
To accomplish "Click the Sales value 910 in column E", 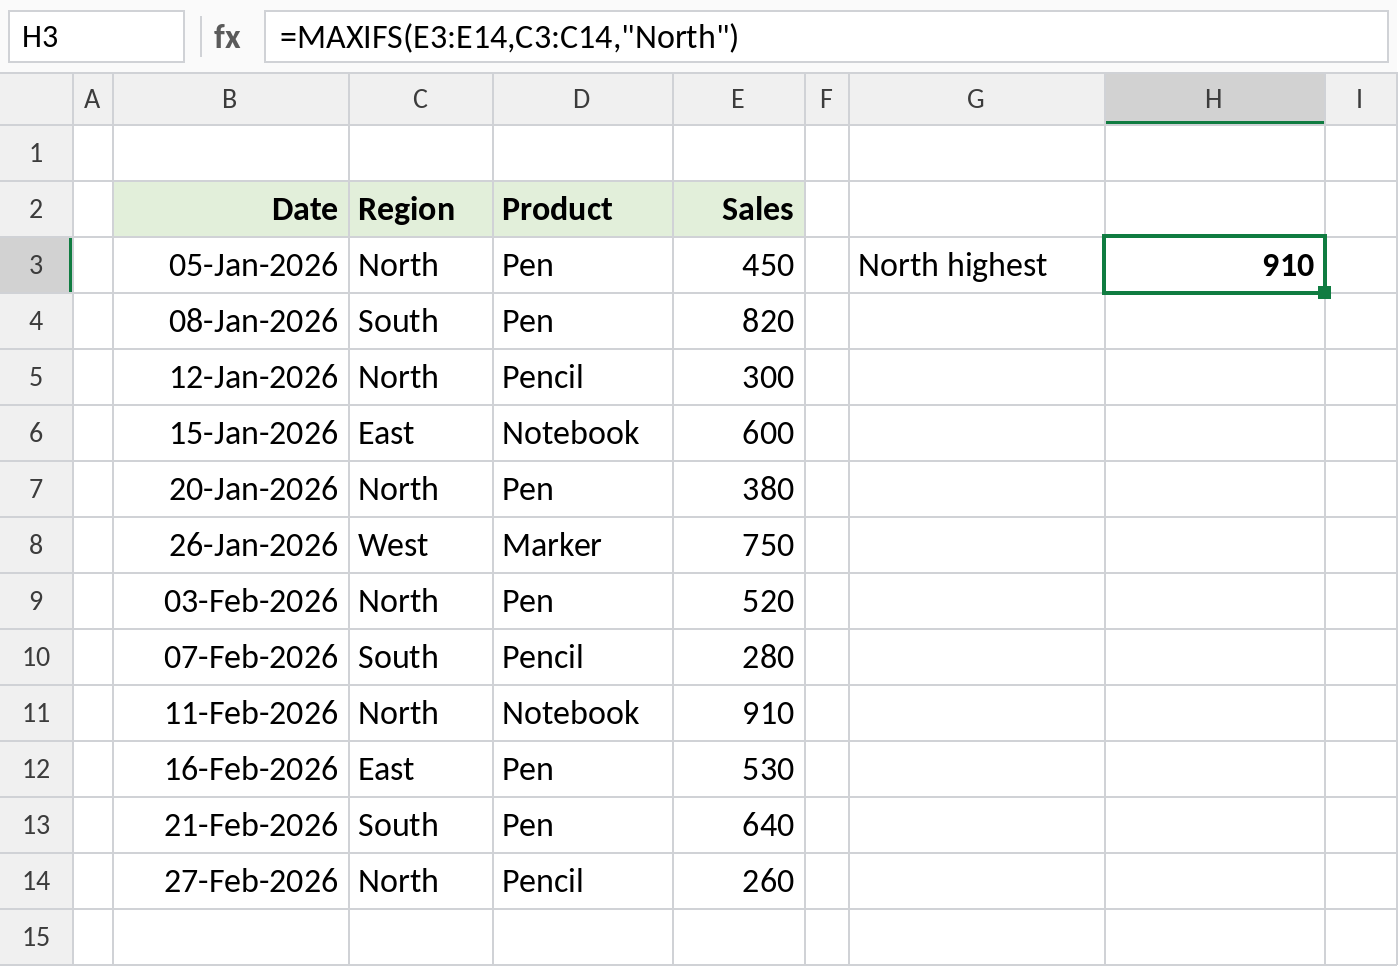I will pyautogui.click(x=739, y=713).
